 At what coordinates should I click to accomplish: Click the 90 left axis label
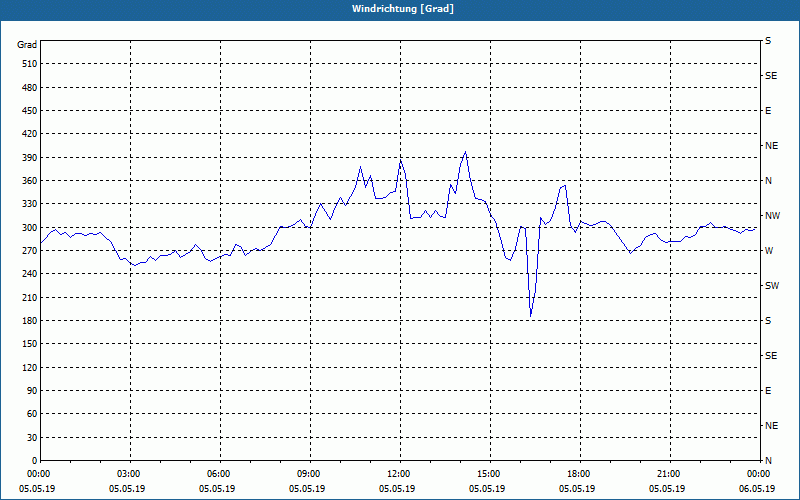pos(32,391)
